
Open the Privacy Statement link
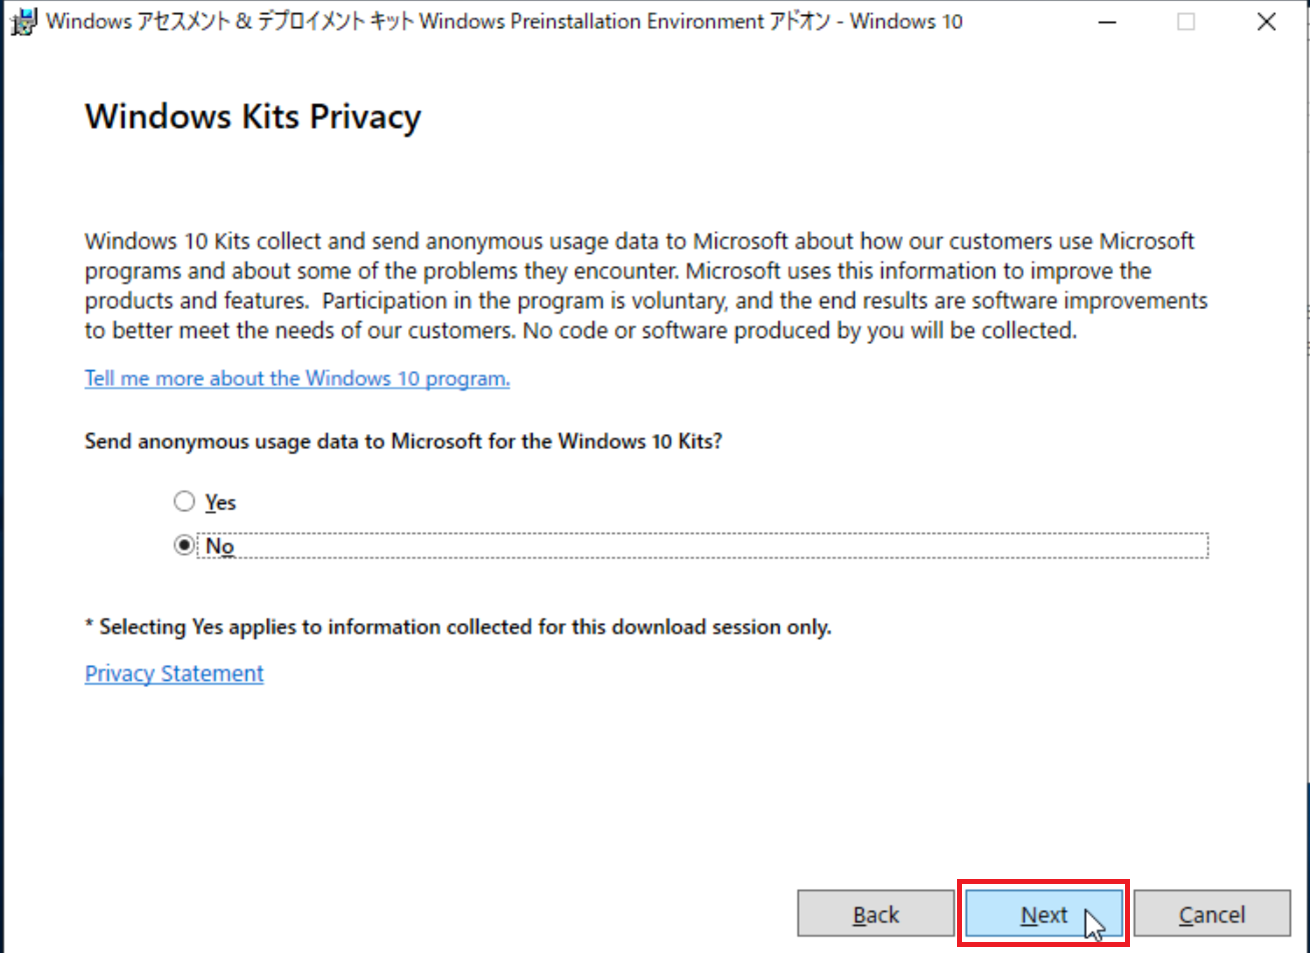(x=174, y=673)
